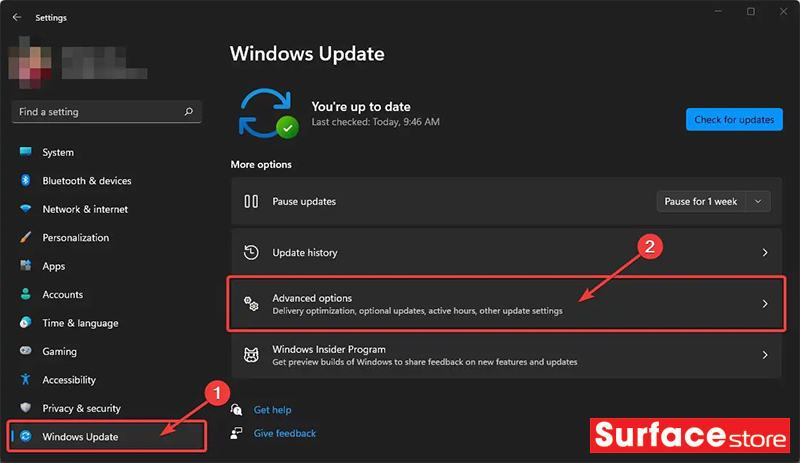Click the Privacy shield icon
Screen dimensions: 800x463
tap(26, 408)
